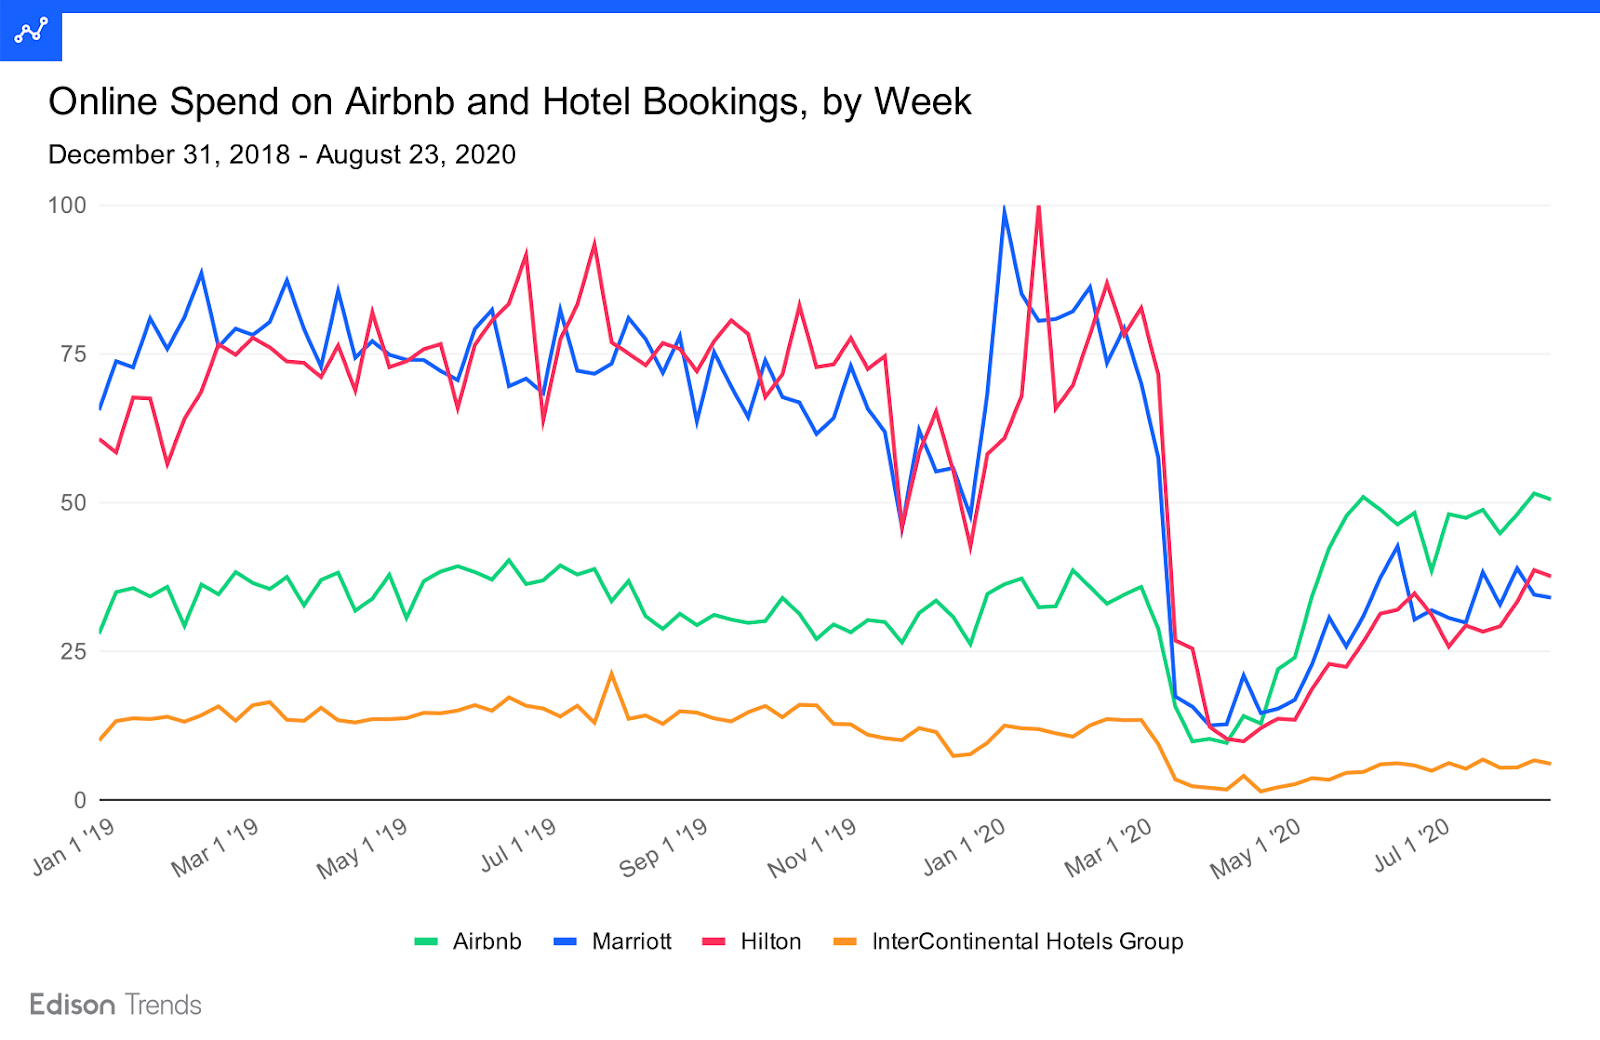Click the Mar 1 '20 axis label
Viewport: 1600px width, 1040px height.
click(1108, 848)
